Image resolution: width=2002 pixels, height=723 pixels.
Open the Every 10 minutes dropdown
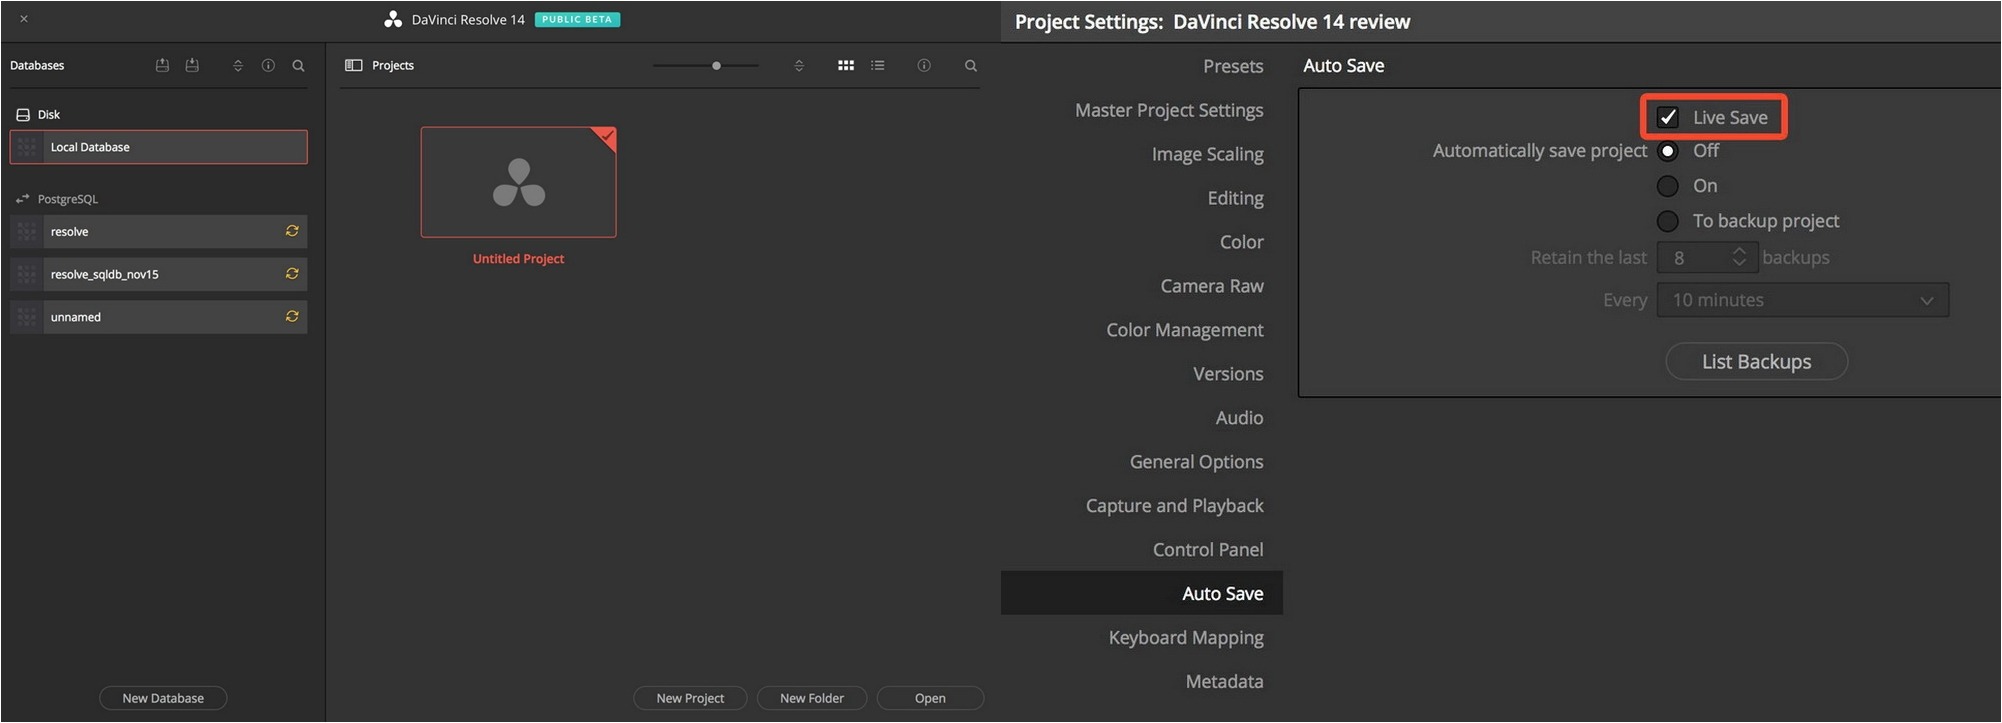1803,300
